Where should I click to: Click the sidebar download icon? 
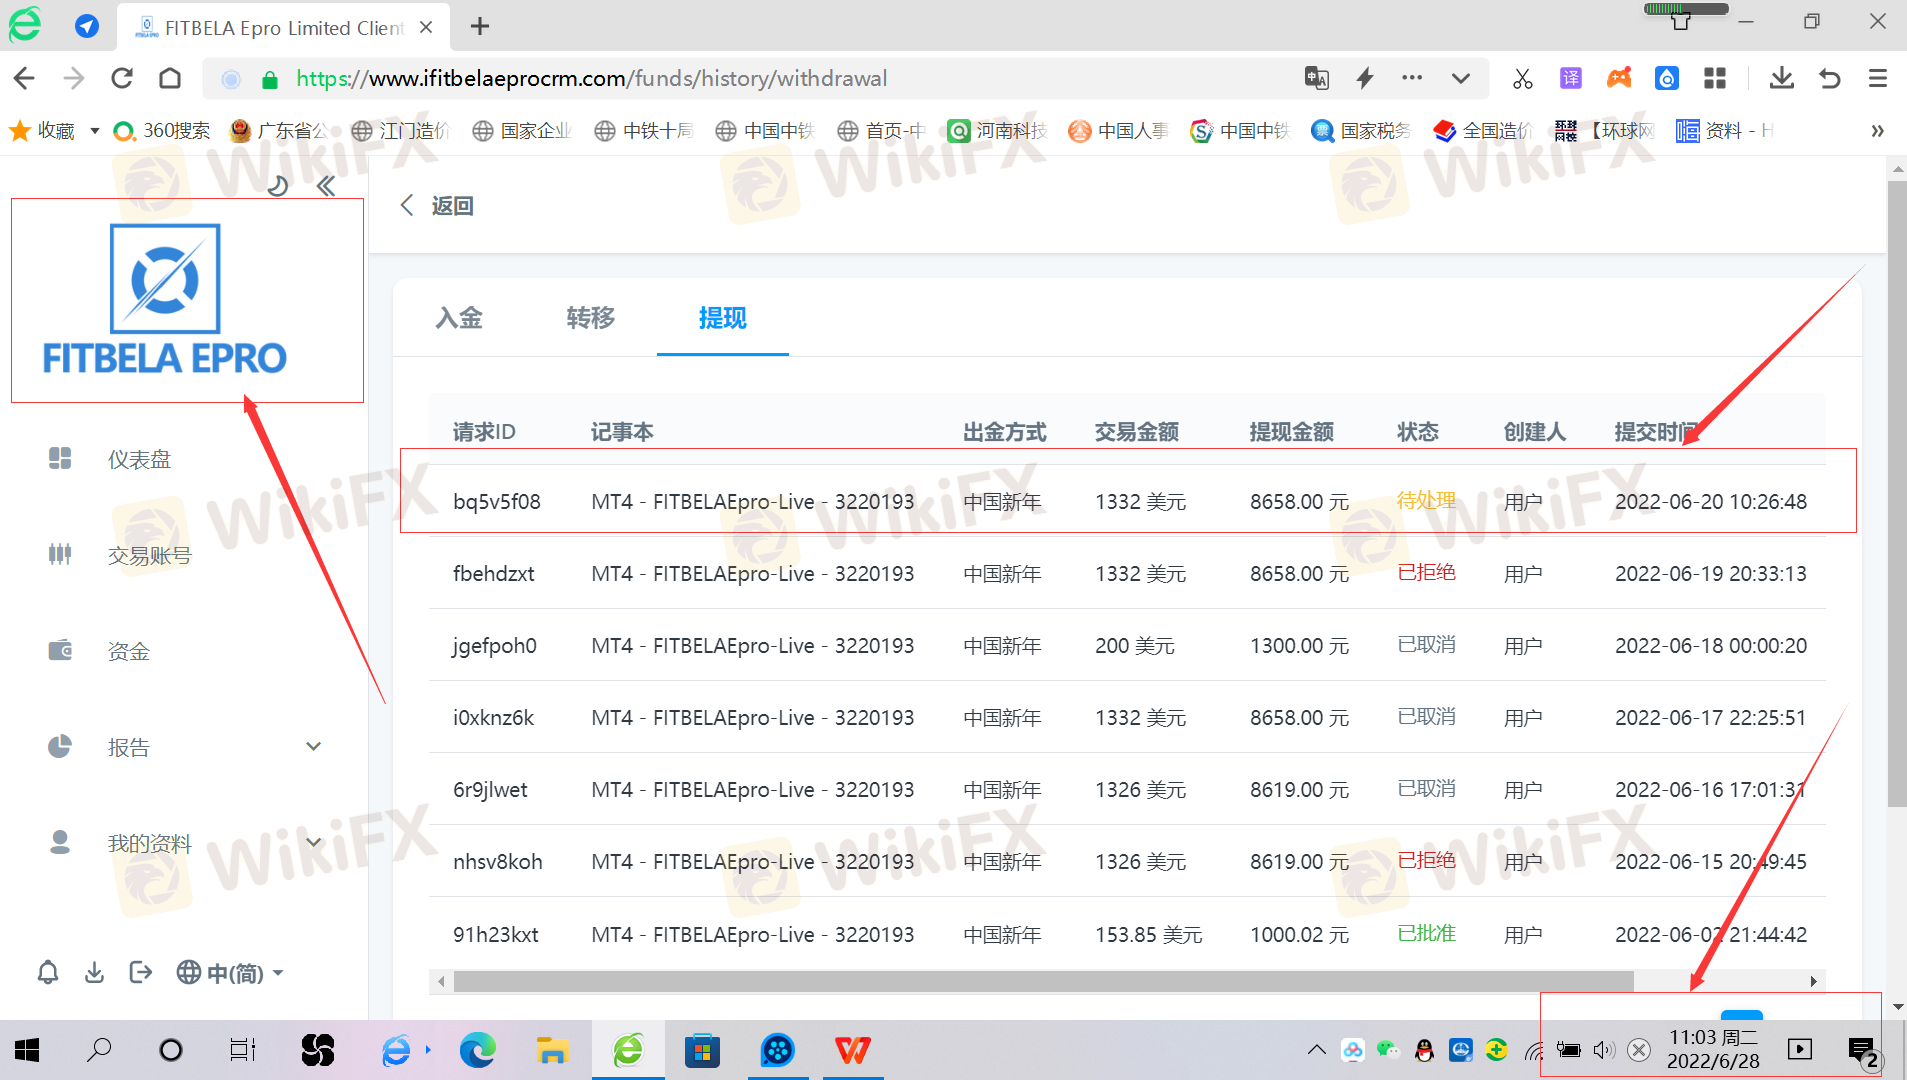[94, 973]
